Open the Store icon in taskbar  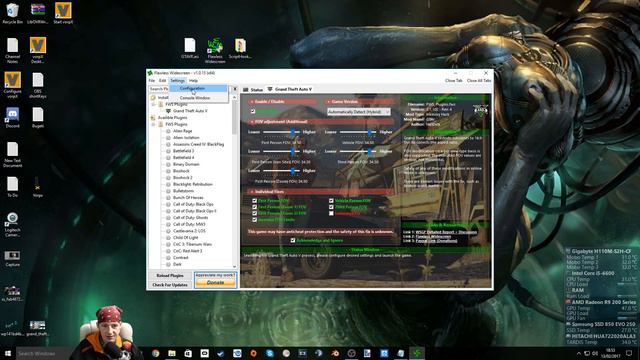click(188, 353)
